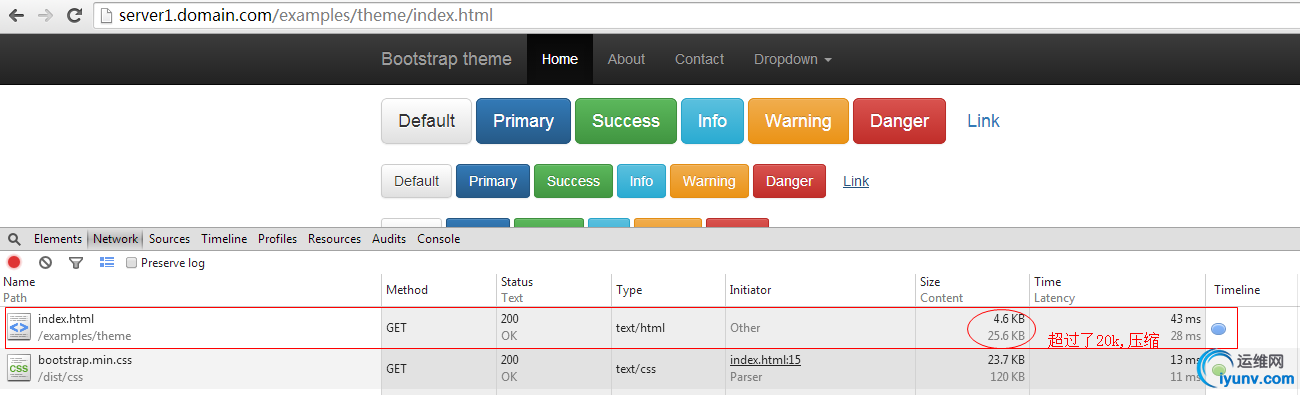The height and width of the screenshot is (395, 1300).
Task: Reload the page with the refresh icon
Action: coord(74,16)
